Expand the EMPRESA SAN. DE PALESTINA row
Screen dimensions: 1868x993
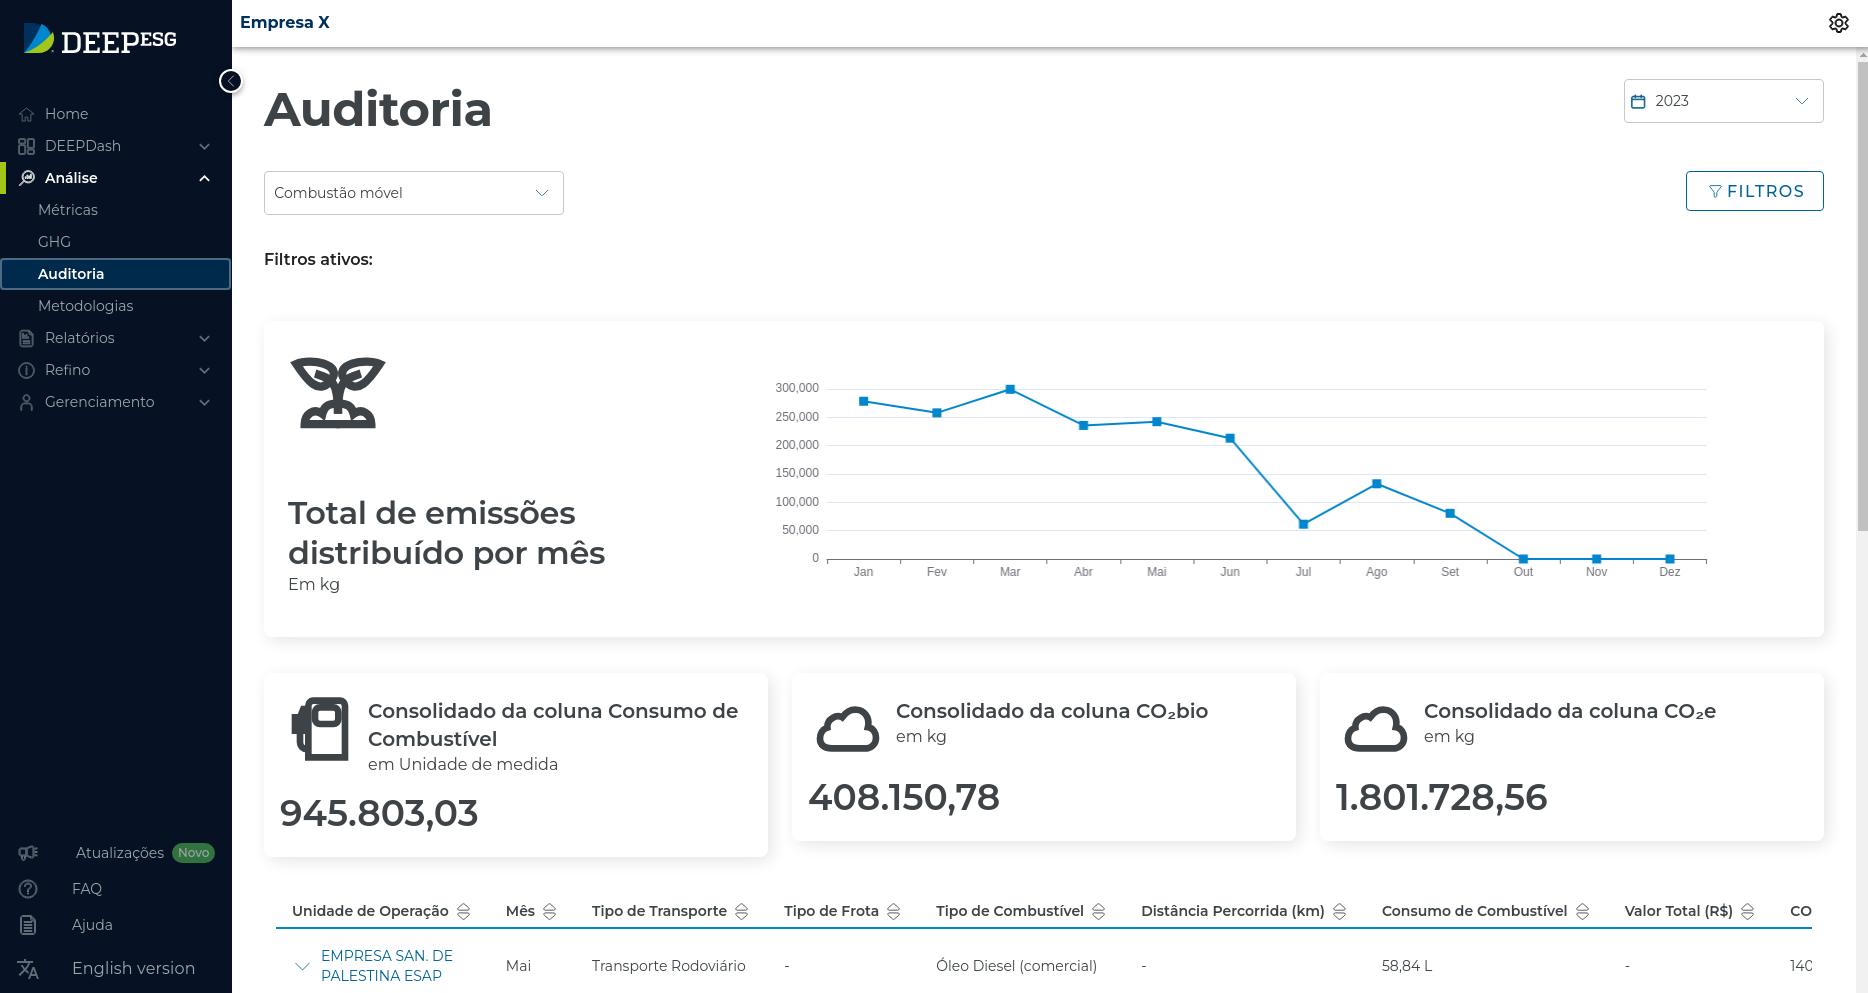[x=302, y=966]
